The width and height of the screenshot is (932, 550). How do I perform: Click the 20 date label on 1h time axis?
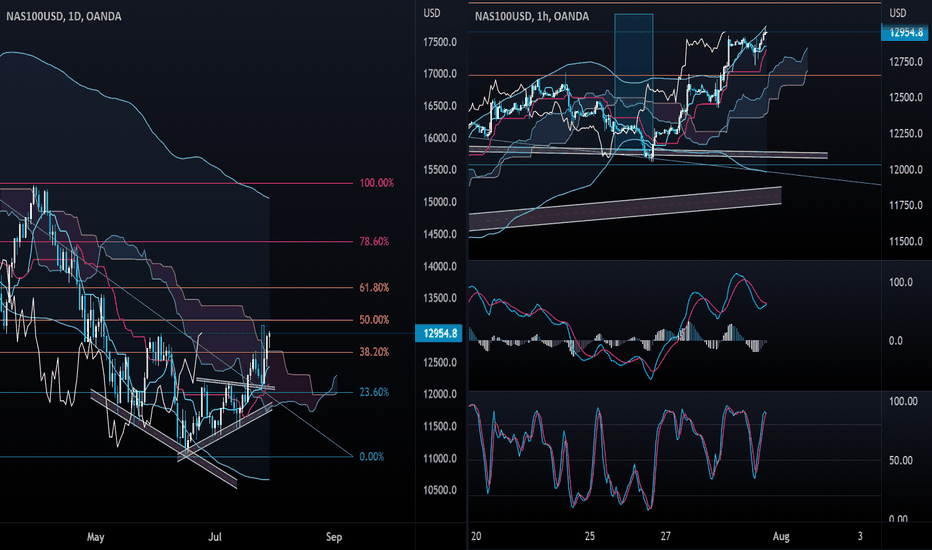click(x=476, y=536)
